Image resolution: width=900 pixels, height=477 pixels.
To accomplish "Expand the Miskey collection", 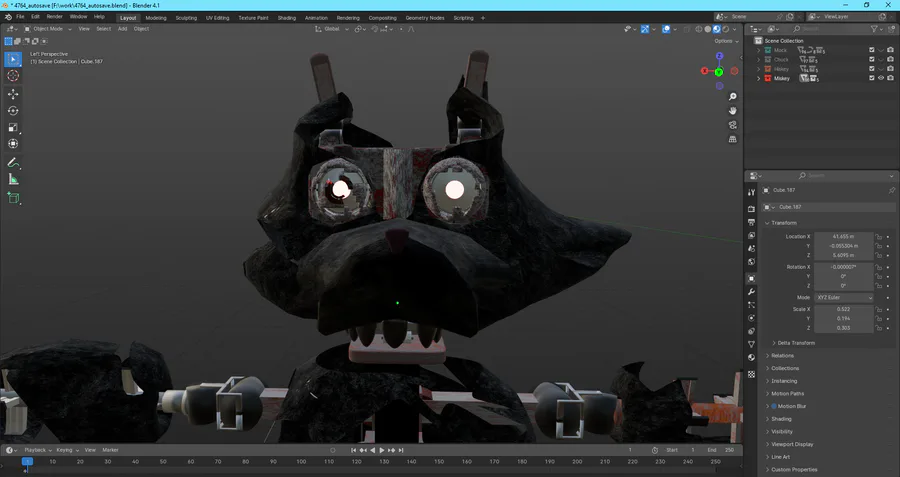I will click(x=759, y=78).
